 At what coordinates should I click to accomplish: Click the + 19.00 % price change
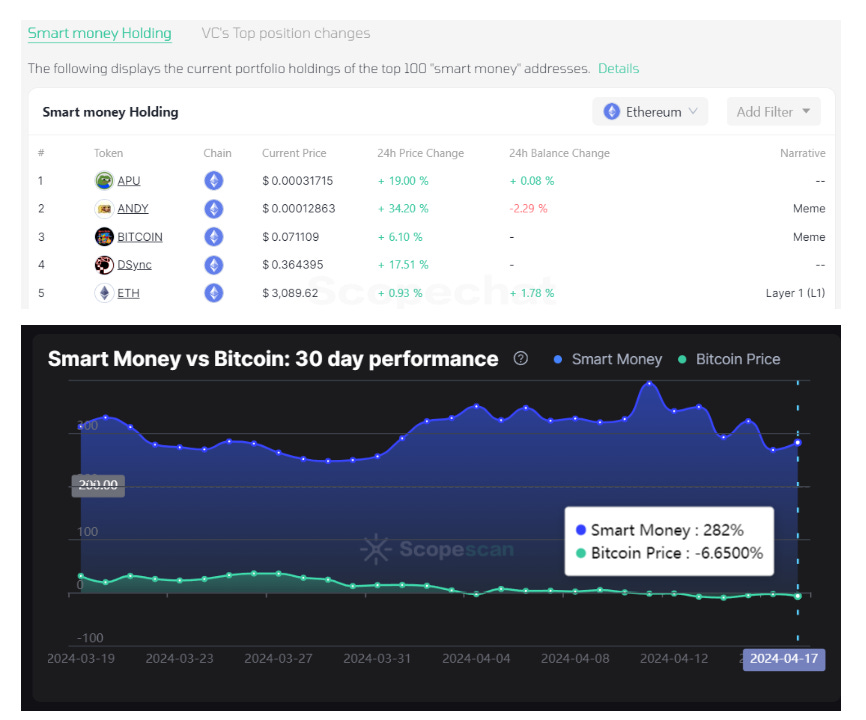point(403,181)
